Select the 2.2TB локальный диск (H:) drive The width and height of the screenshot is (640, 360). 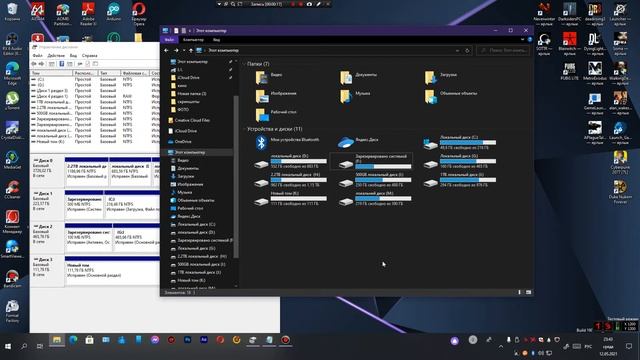pos(290,180)
